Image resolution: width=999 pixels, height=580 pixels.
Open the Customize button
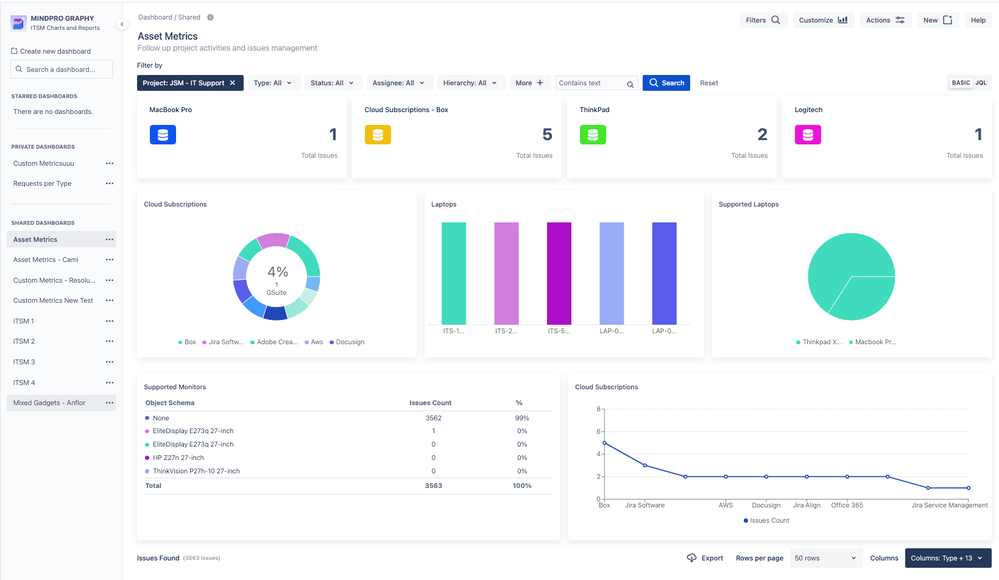[823, 20]
